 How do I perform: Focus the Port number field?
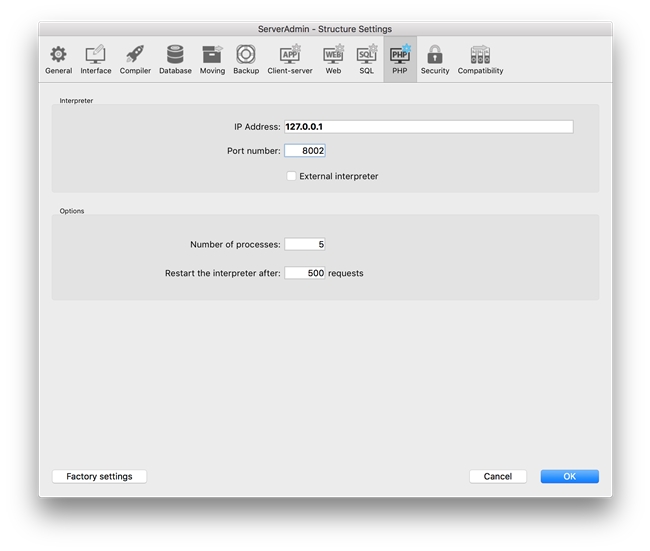[x=305, y=151]
